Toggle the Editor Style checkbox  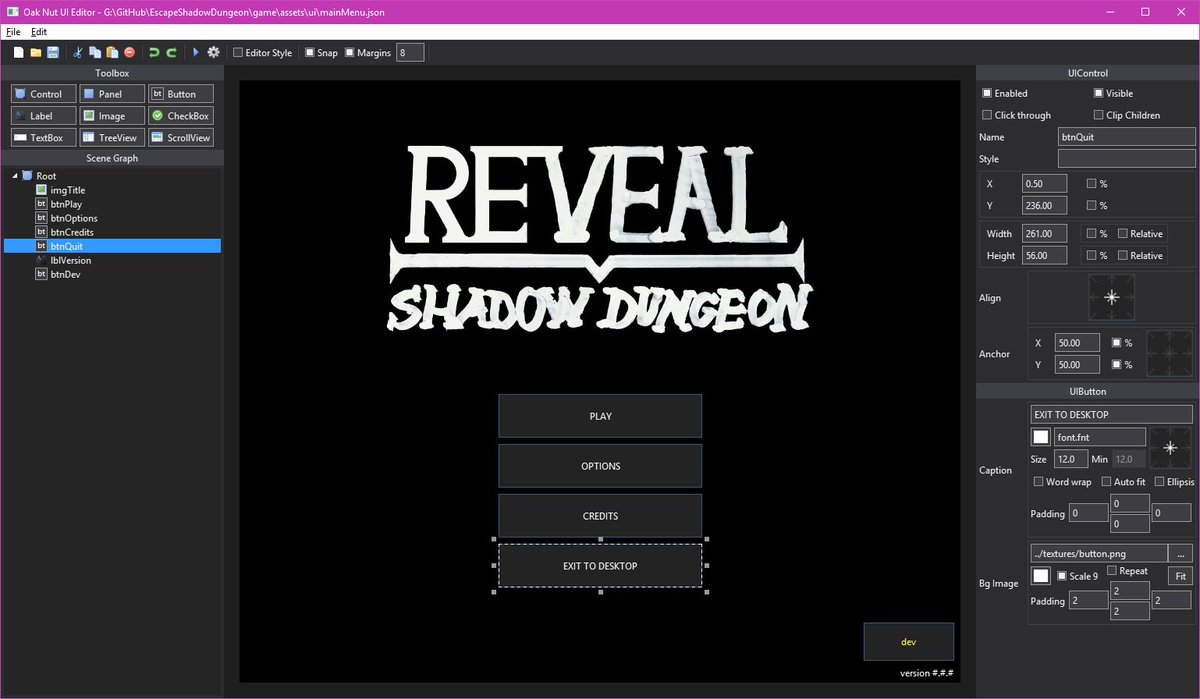pos(237,52)
